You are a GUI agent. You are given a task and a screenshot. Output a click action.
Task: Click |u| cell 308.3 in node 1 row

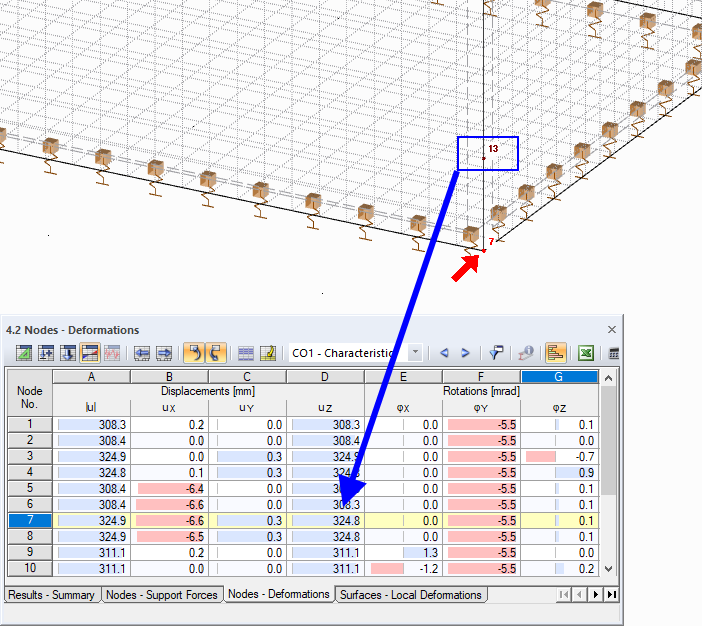(x=91, y=424)
